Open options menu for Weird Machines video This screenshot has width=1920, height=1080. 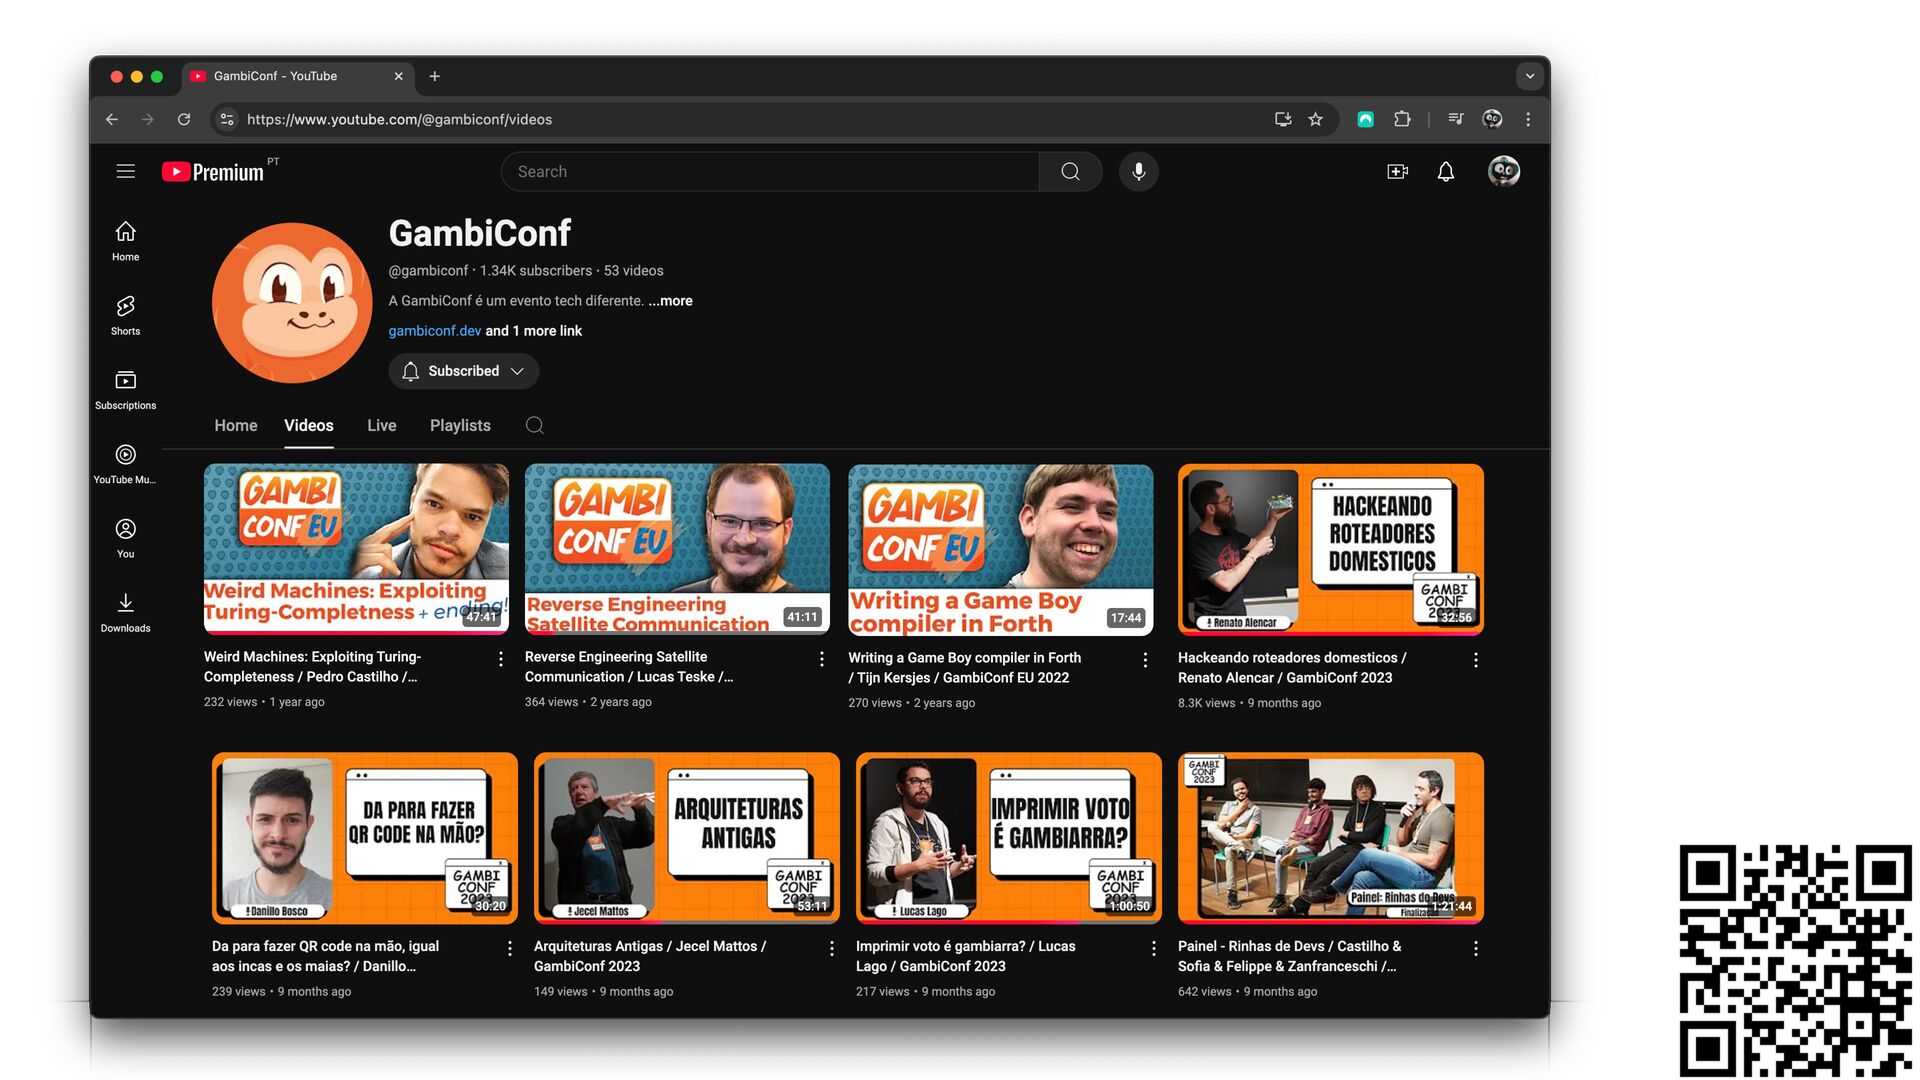(x=500, y=658)
